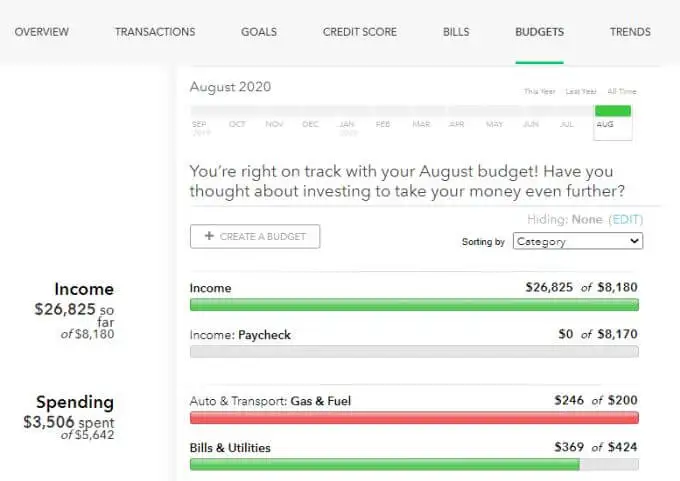Select JUL on the month timeline
This screenshot has height=481, width=680.
point(566,124)
